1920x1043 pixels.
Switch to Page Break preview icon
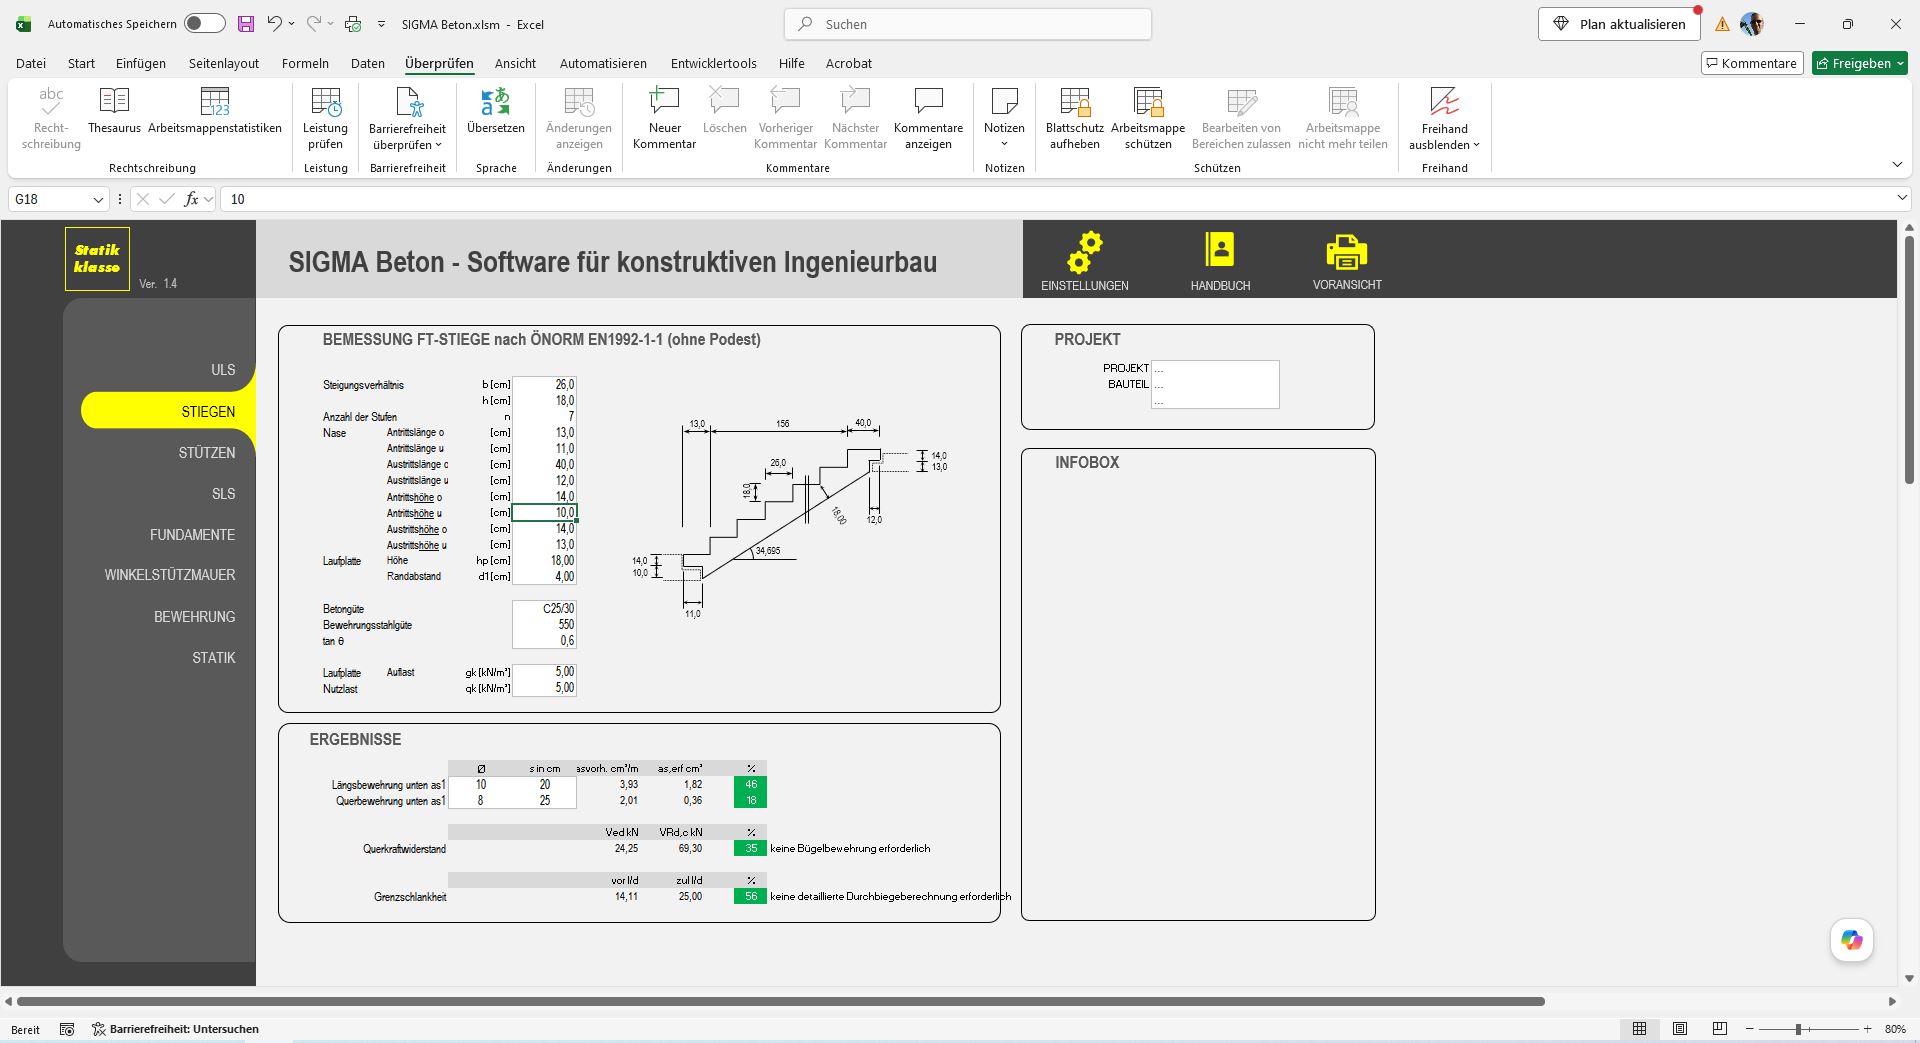pos(1720,1029)
